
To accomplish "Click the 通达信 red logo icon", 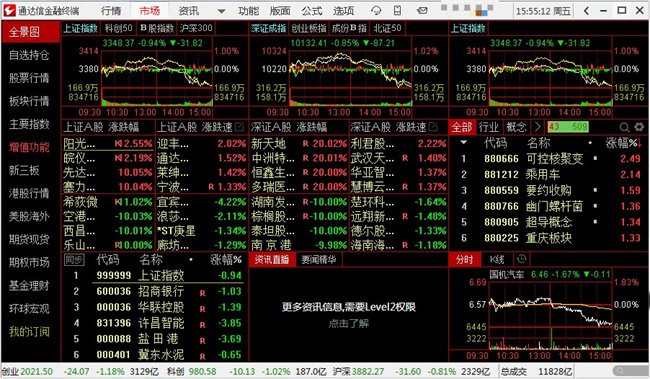I will point(9,10).
